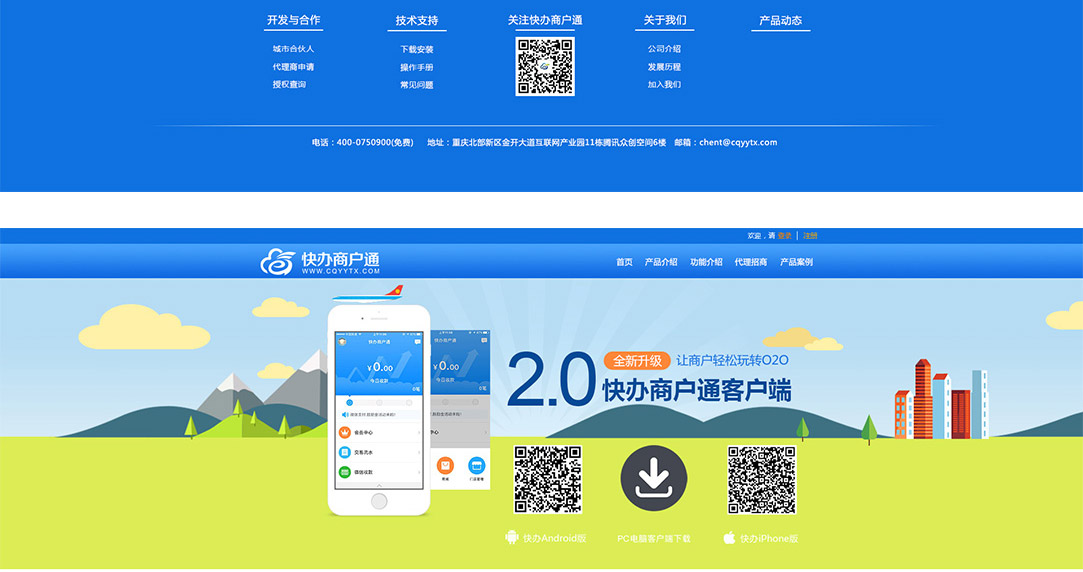Click the 注册 link
Screen dimensions: 1083x572
[x=810, y=236]
